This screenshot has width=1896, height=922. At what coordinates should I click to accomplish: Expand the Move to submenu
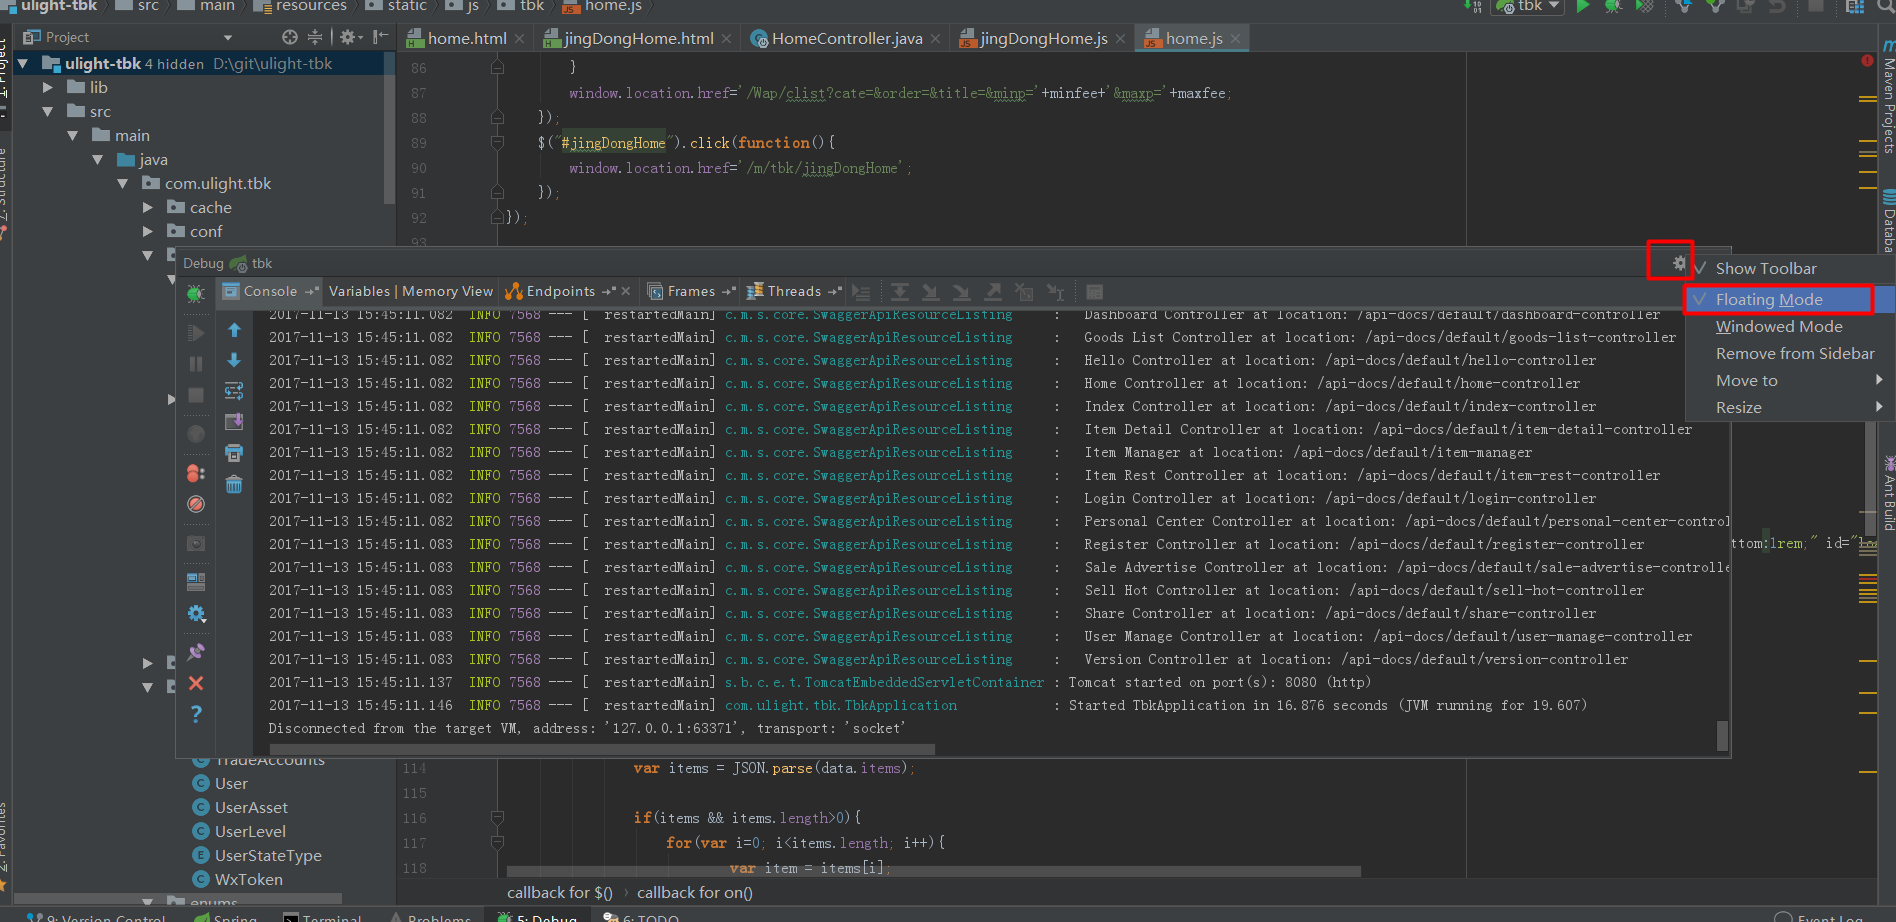tap(1745, 380)
